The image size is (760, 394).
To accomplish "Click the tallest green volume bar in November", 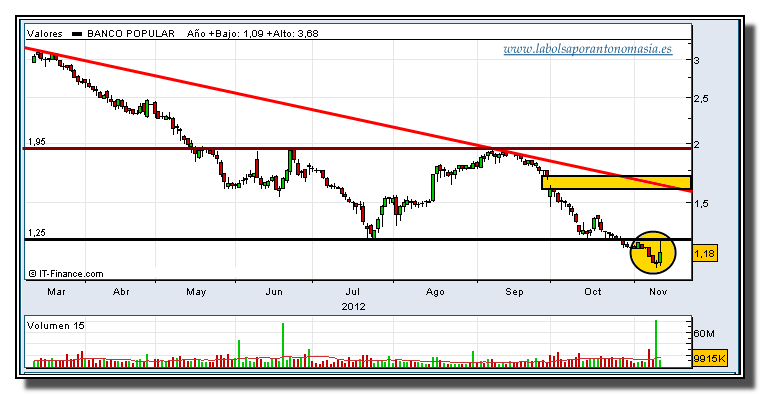I will pyautogui.click(x=656, y=343).
